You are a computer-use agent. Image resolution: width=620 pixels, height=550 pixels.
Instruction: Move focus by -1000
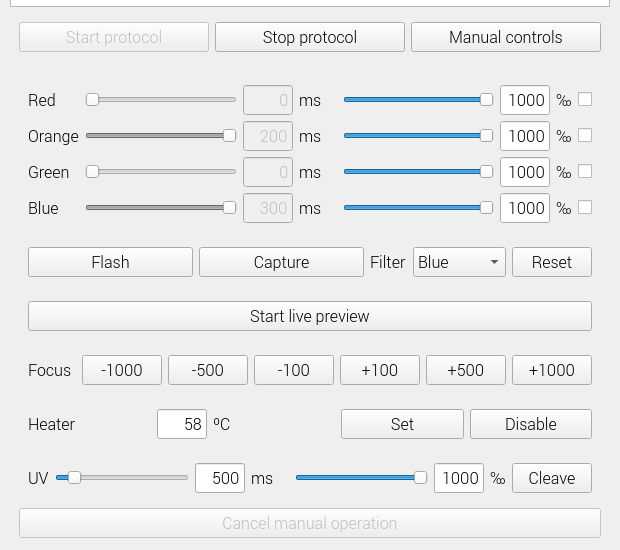coord(122,370)
